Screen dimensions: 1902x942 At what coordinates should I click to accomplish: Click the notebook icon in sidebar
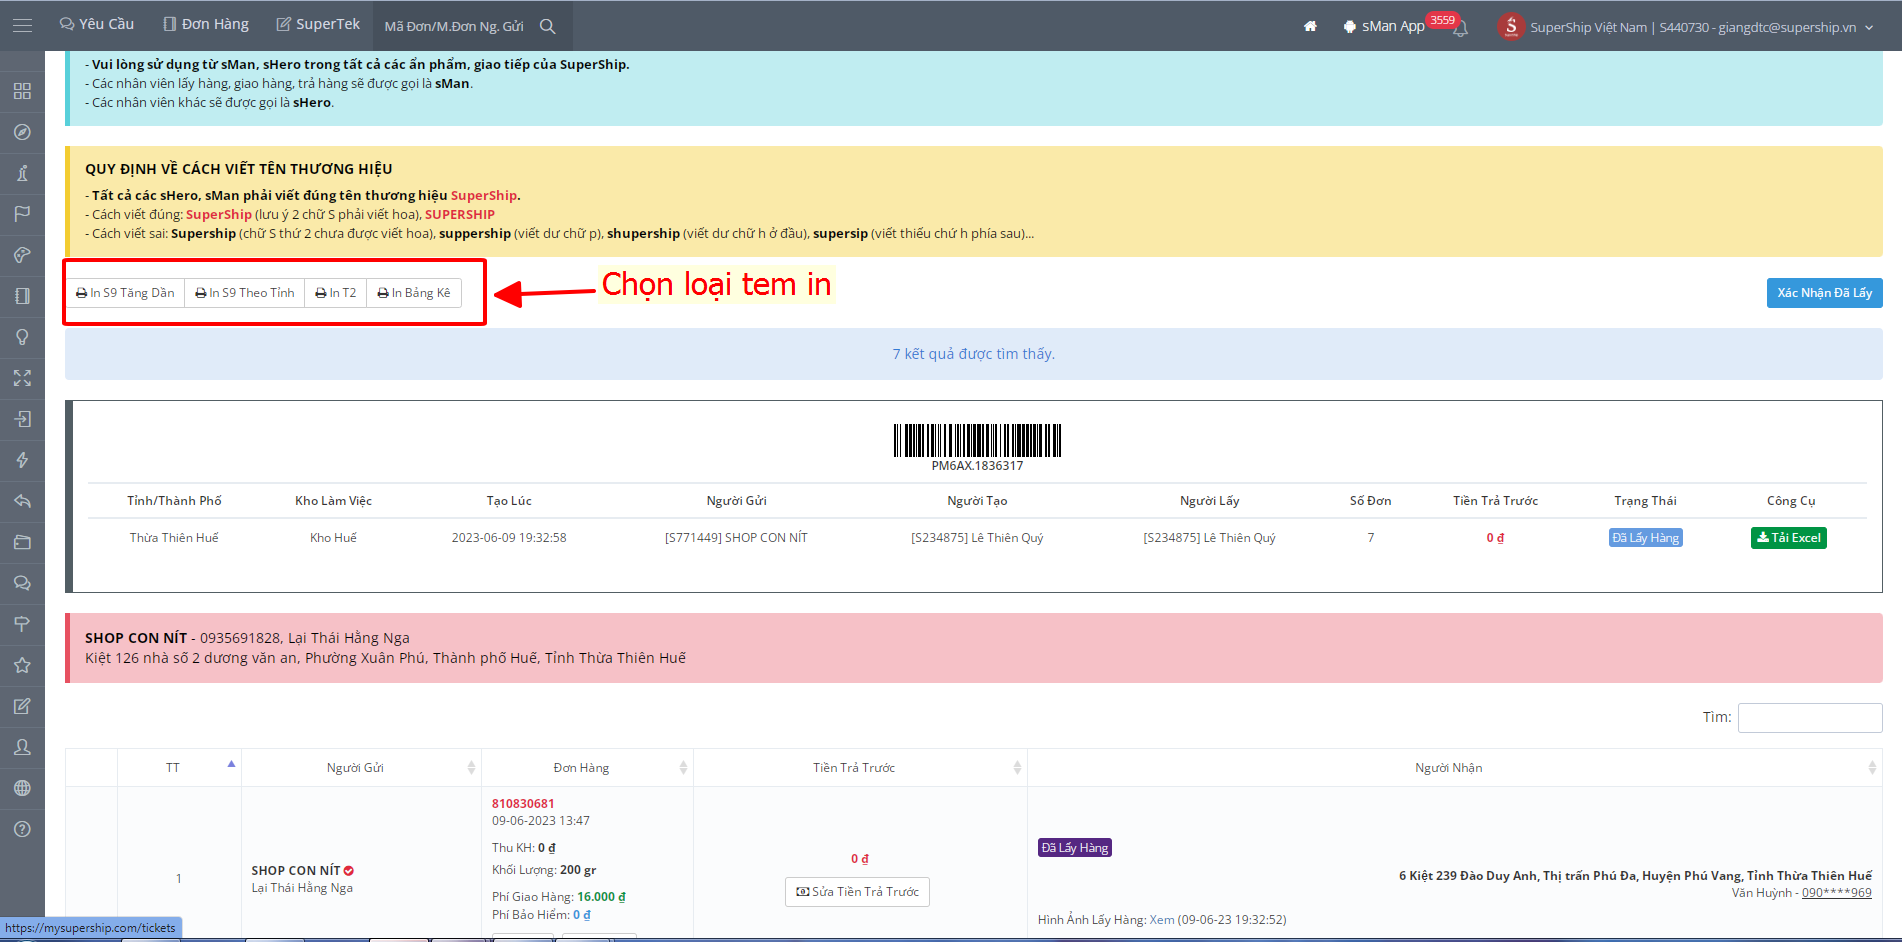[22, 296]
